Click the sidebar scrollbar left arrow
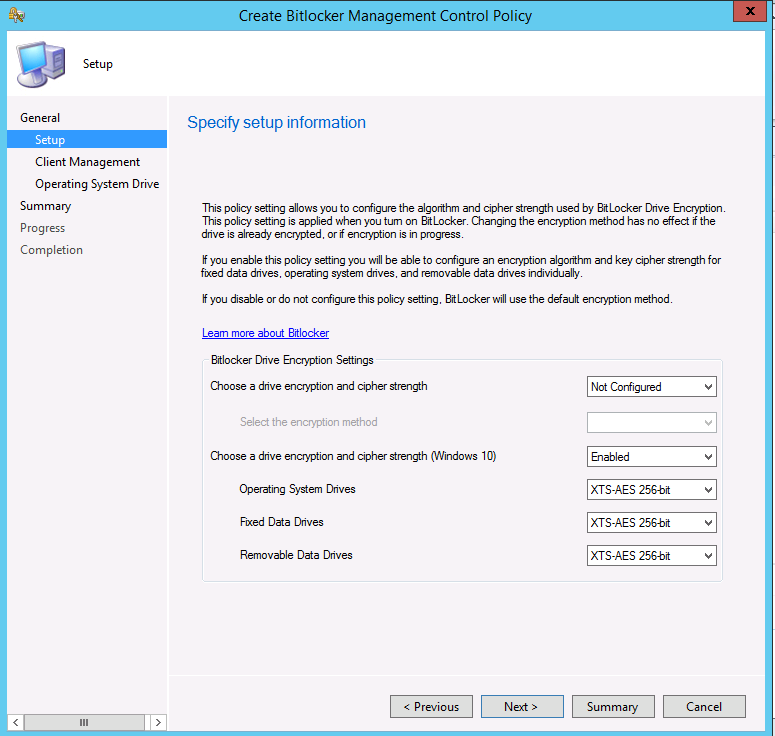 [15, 722]
